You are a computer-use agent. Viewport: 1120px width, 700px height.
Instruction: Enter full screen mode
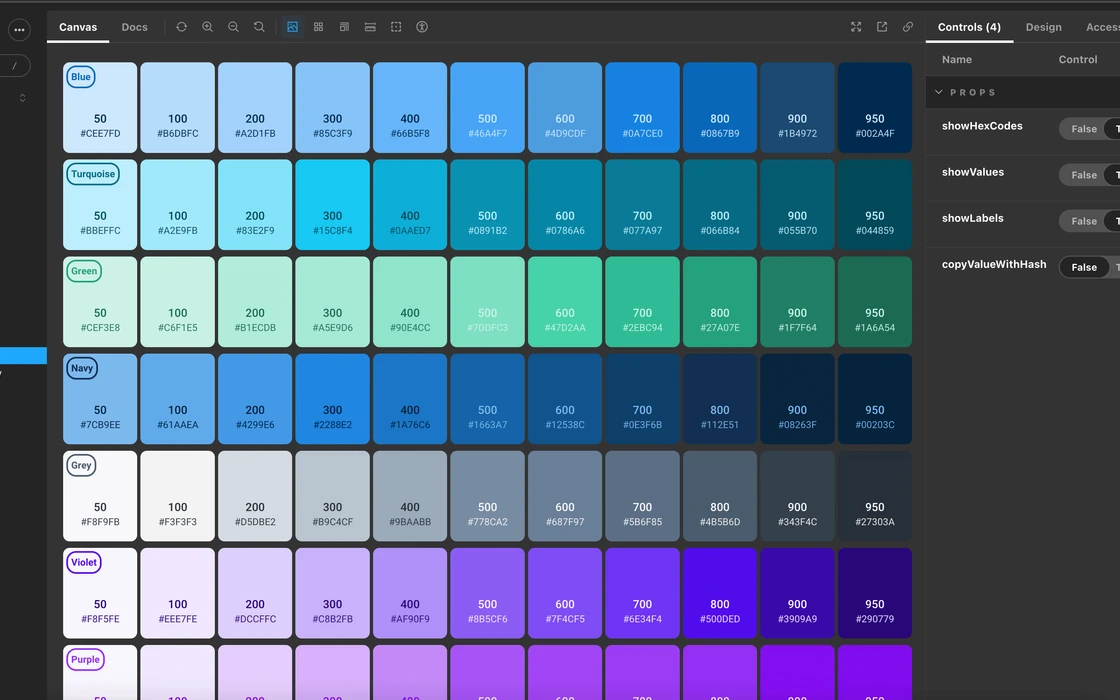[x=856, y=27]
